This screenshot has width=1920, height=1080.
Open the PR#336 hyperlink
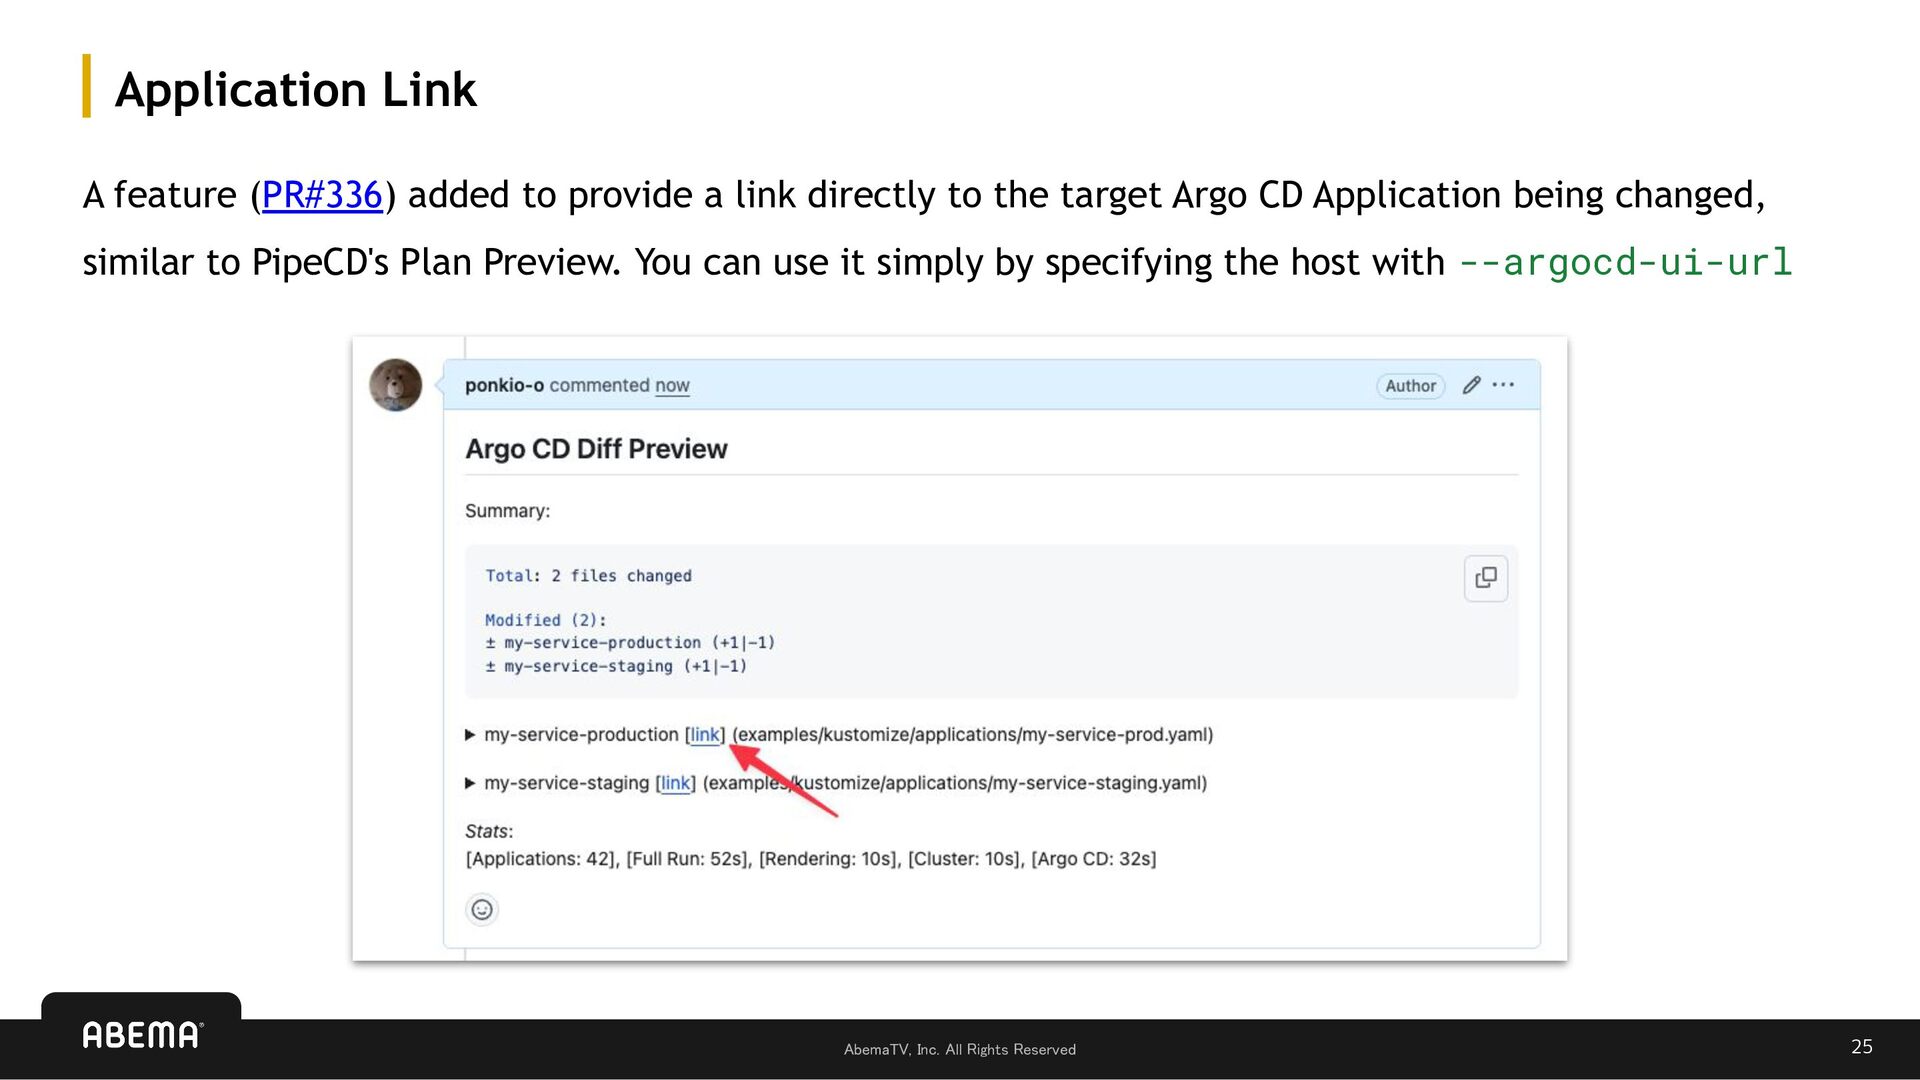click(322, 195)
